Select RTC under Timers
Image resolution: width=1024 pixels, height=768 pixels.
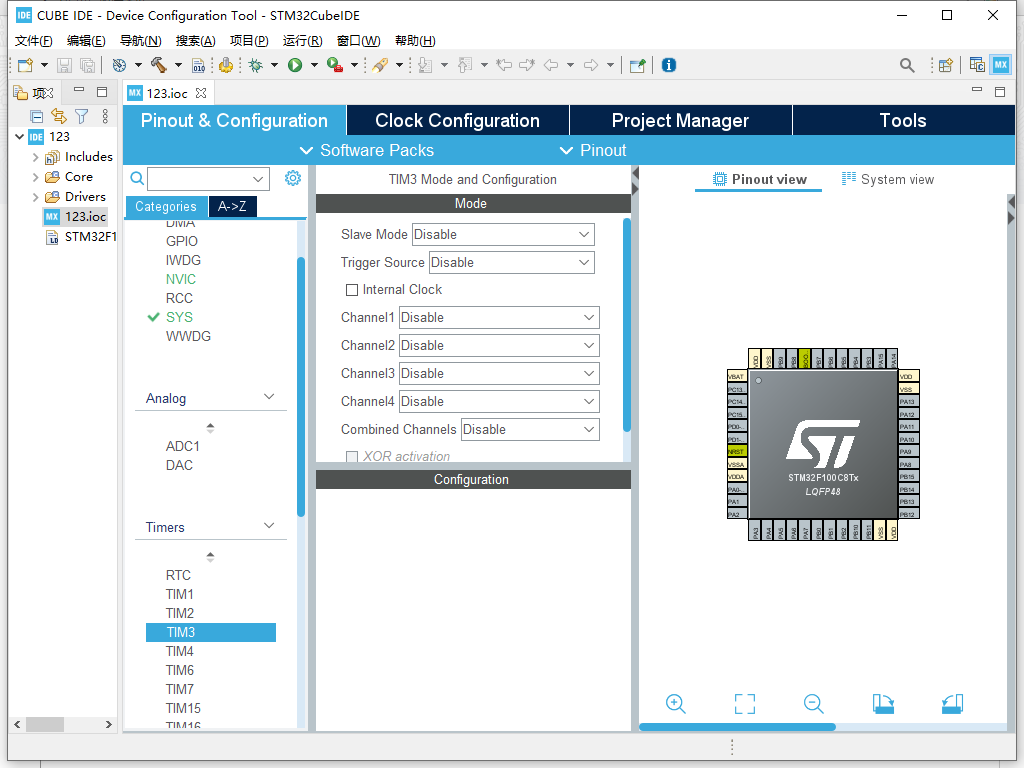[x=178, y=575]
